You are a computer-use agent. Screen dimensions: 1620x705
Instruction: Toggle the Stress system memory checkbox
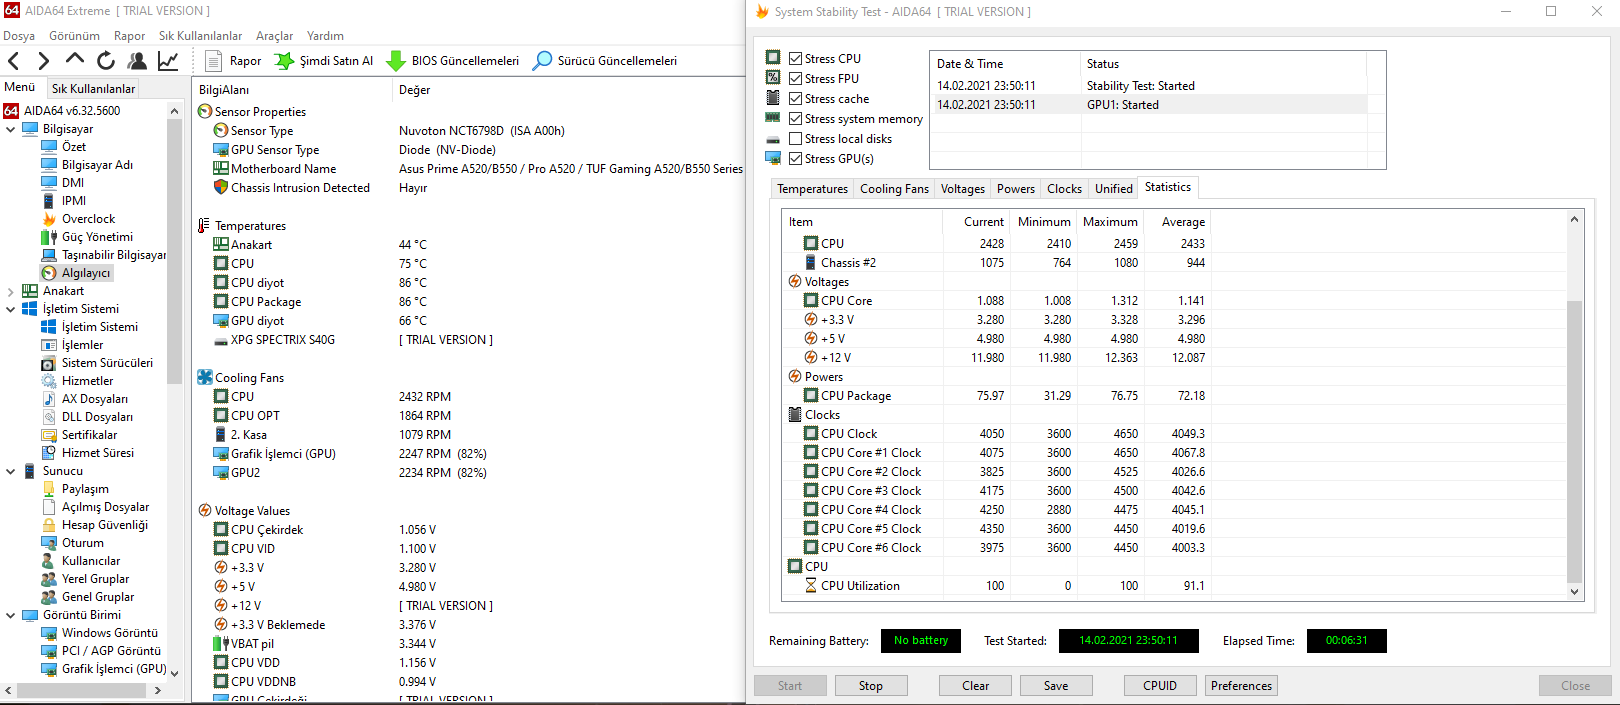(795, 118)
